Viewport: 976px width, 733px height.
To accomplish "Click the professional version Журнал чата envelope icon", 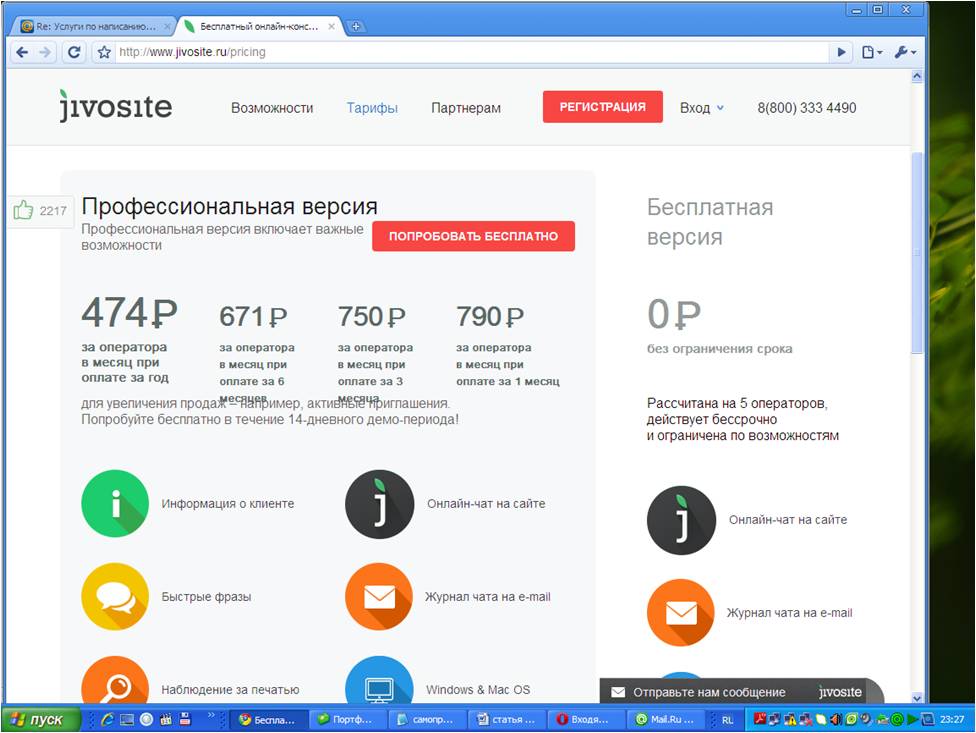I will [x=380, y=597].
